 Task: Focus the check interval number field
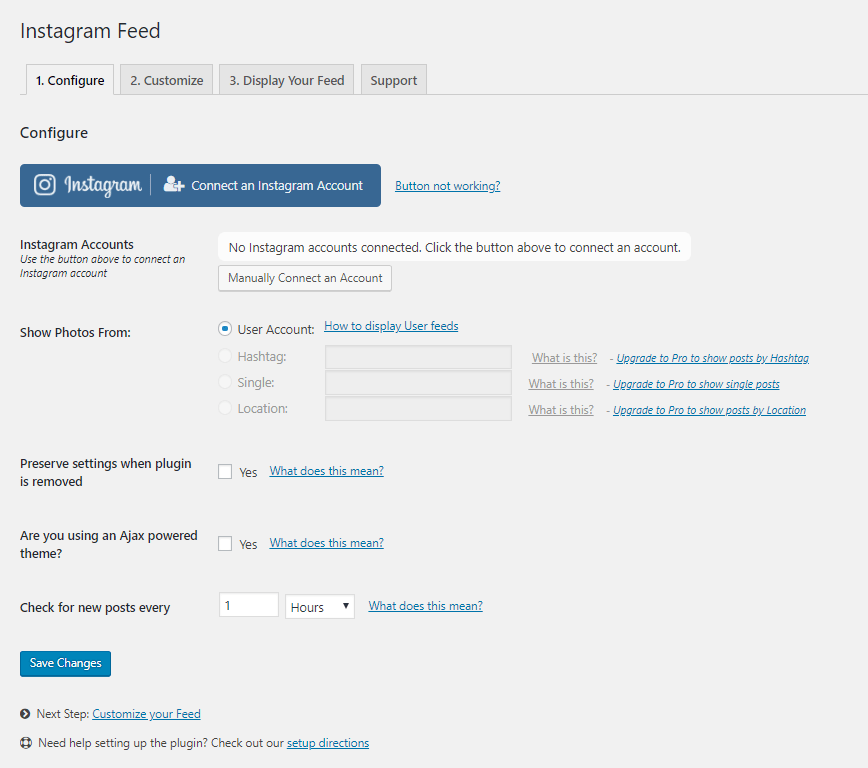(248, 606)
